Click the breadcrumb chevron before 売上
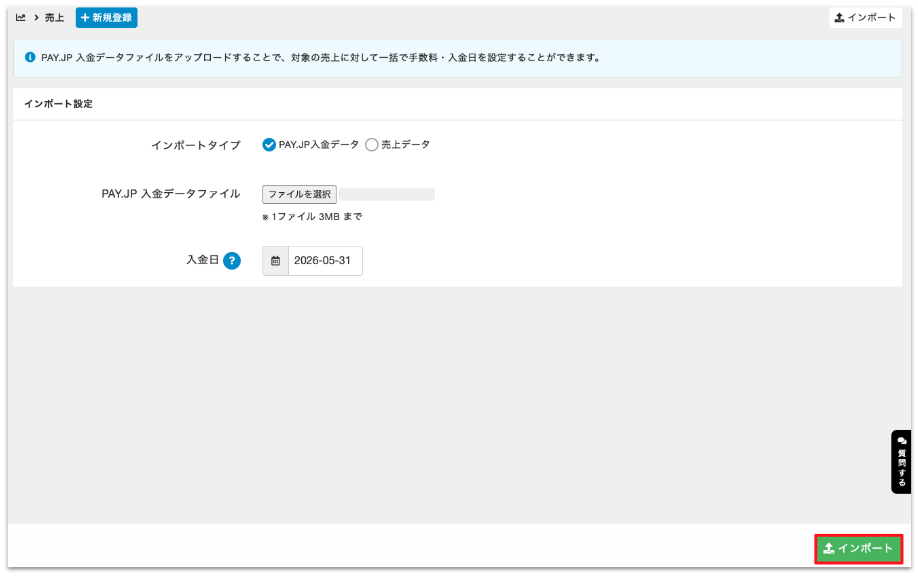 tap(36, 18)
